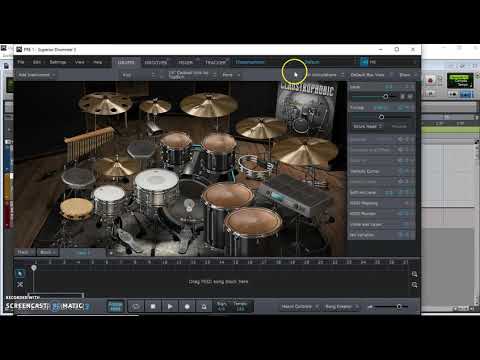Click the MIDI Monitor property row

382,214
